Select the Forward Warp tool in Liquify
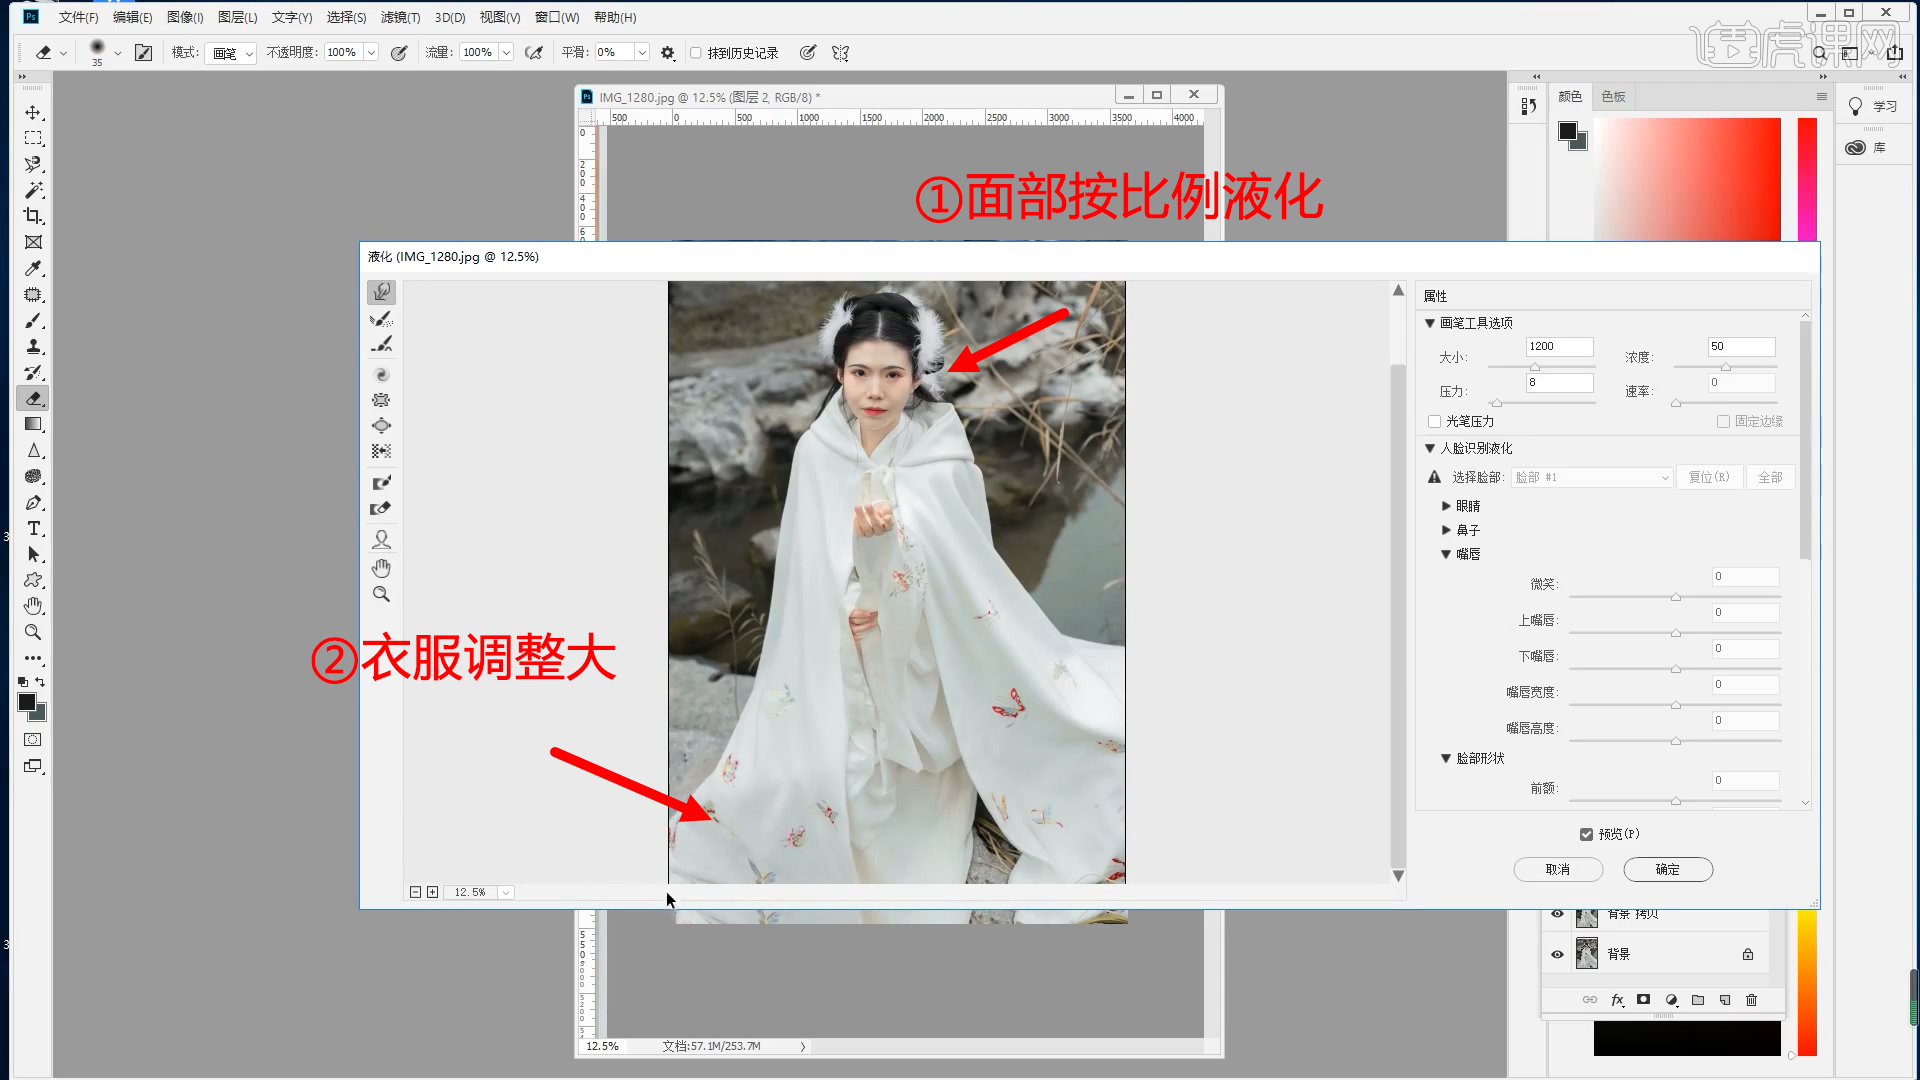The height and width of the screenshot is (1080, 1920). coord(381,292)
